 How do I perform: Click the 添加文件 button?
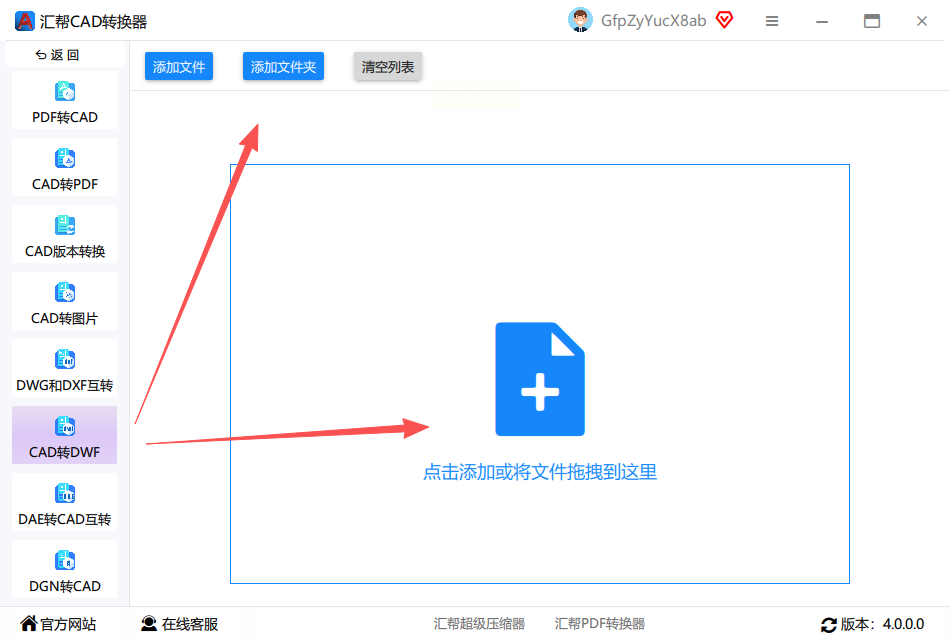[179, 66]
